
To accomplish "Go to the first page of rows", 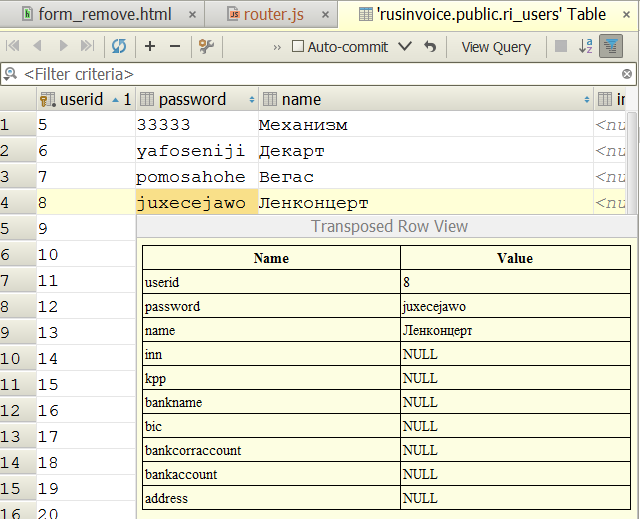I will point(13,47).
